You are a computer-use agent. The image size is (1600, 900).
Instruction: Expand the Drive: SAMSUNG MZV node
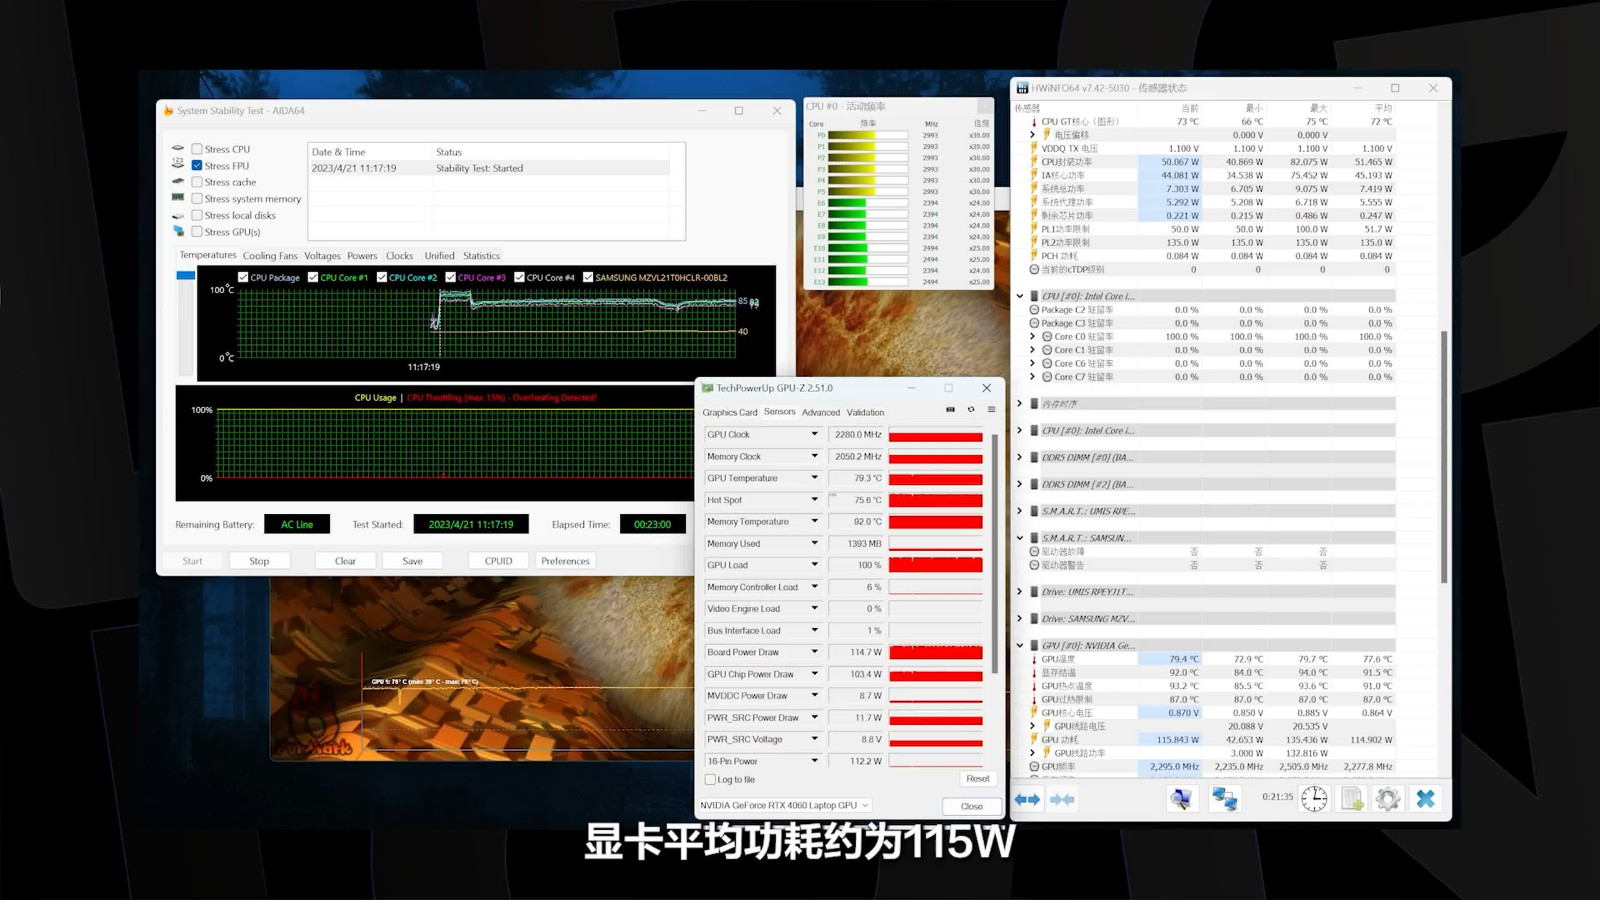(1020, 618)
